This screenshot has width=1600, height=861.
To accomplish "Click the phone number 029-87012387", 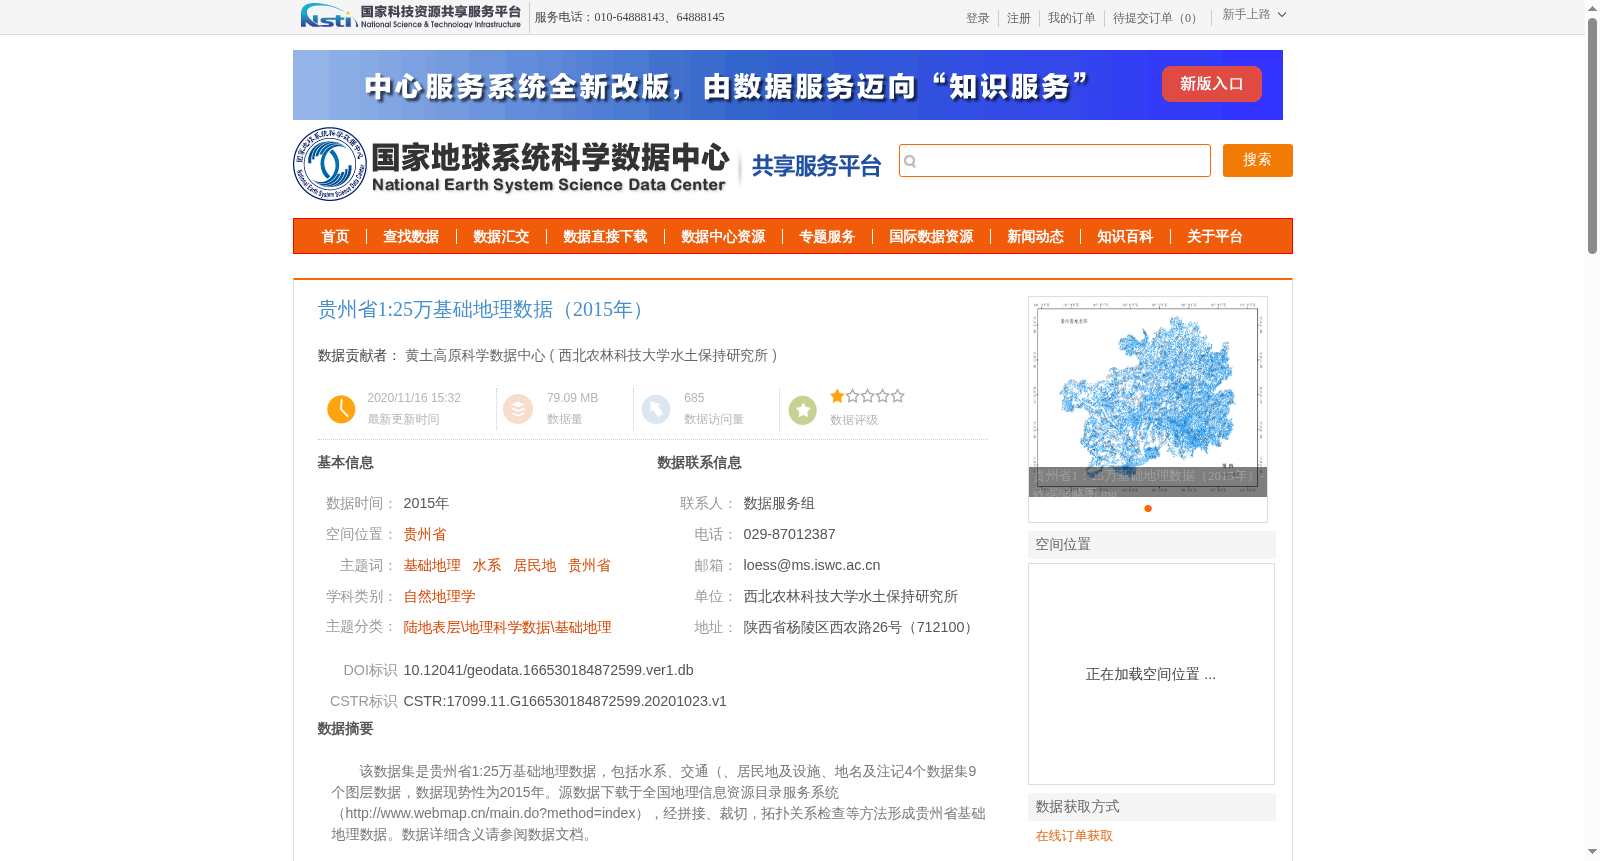I will [x=789, y=534].
